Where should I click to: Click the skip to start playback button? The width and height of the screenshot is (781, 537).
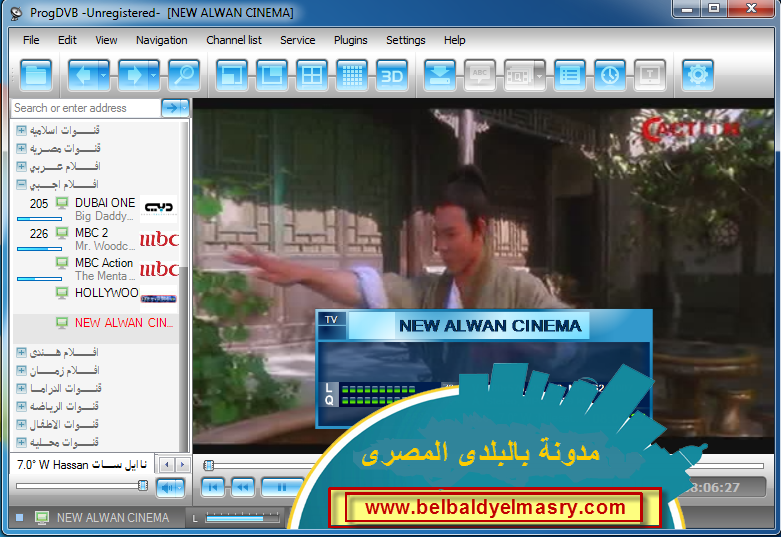coord(213,487)
